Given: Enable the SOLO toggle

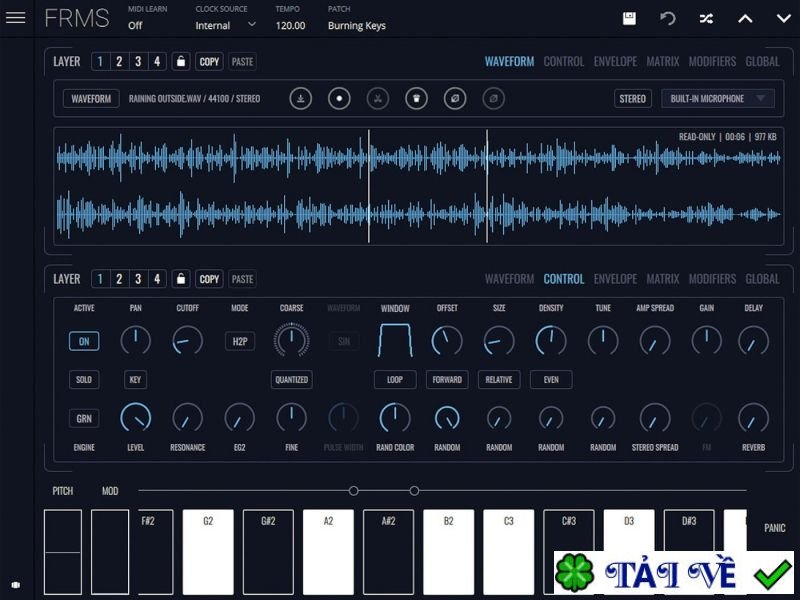Looking at the screenshot, I should pos(84,380).
